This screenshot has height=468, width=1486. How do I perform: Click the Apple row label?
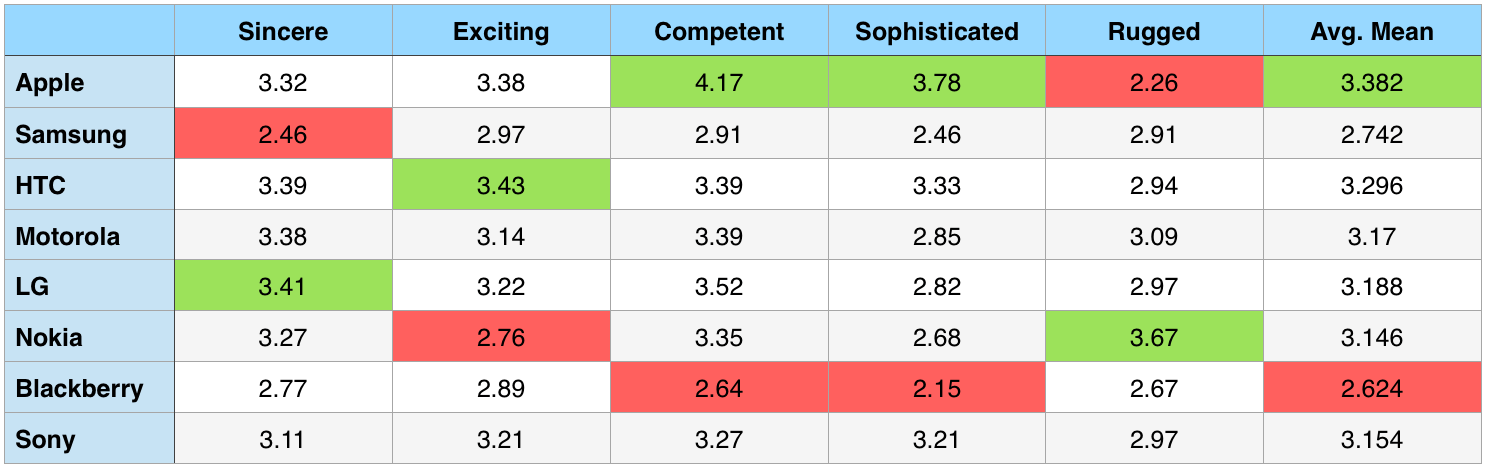pos(50,83)
